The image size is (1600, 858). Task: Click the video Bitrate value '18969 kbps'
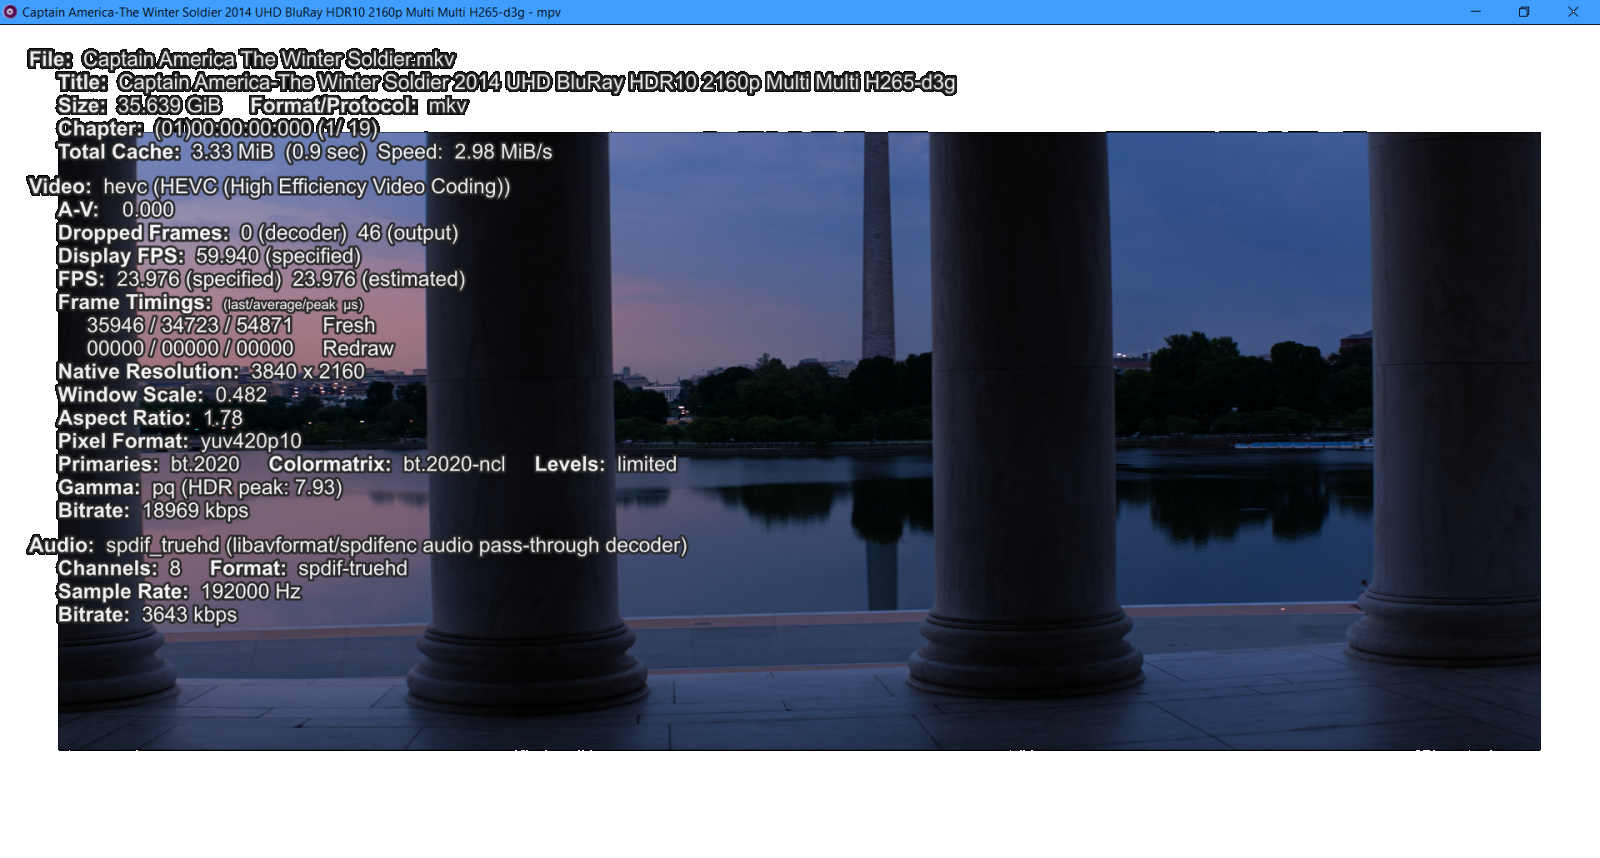(195, 510)
